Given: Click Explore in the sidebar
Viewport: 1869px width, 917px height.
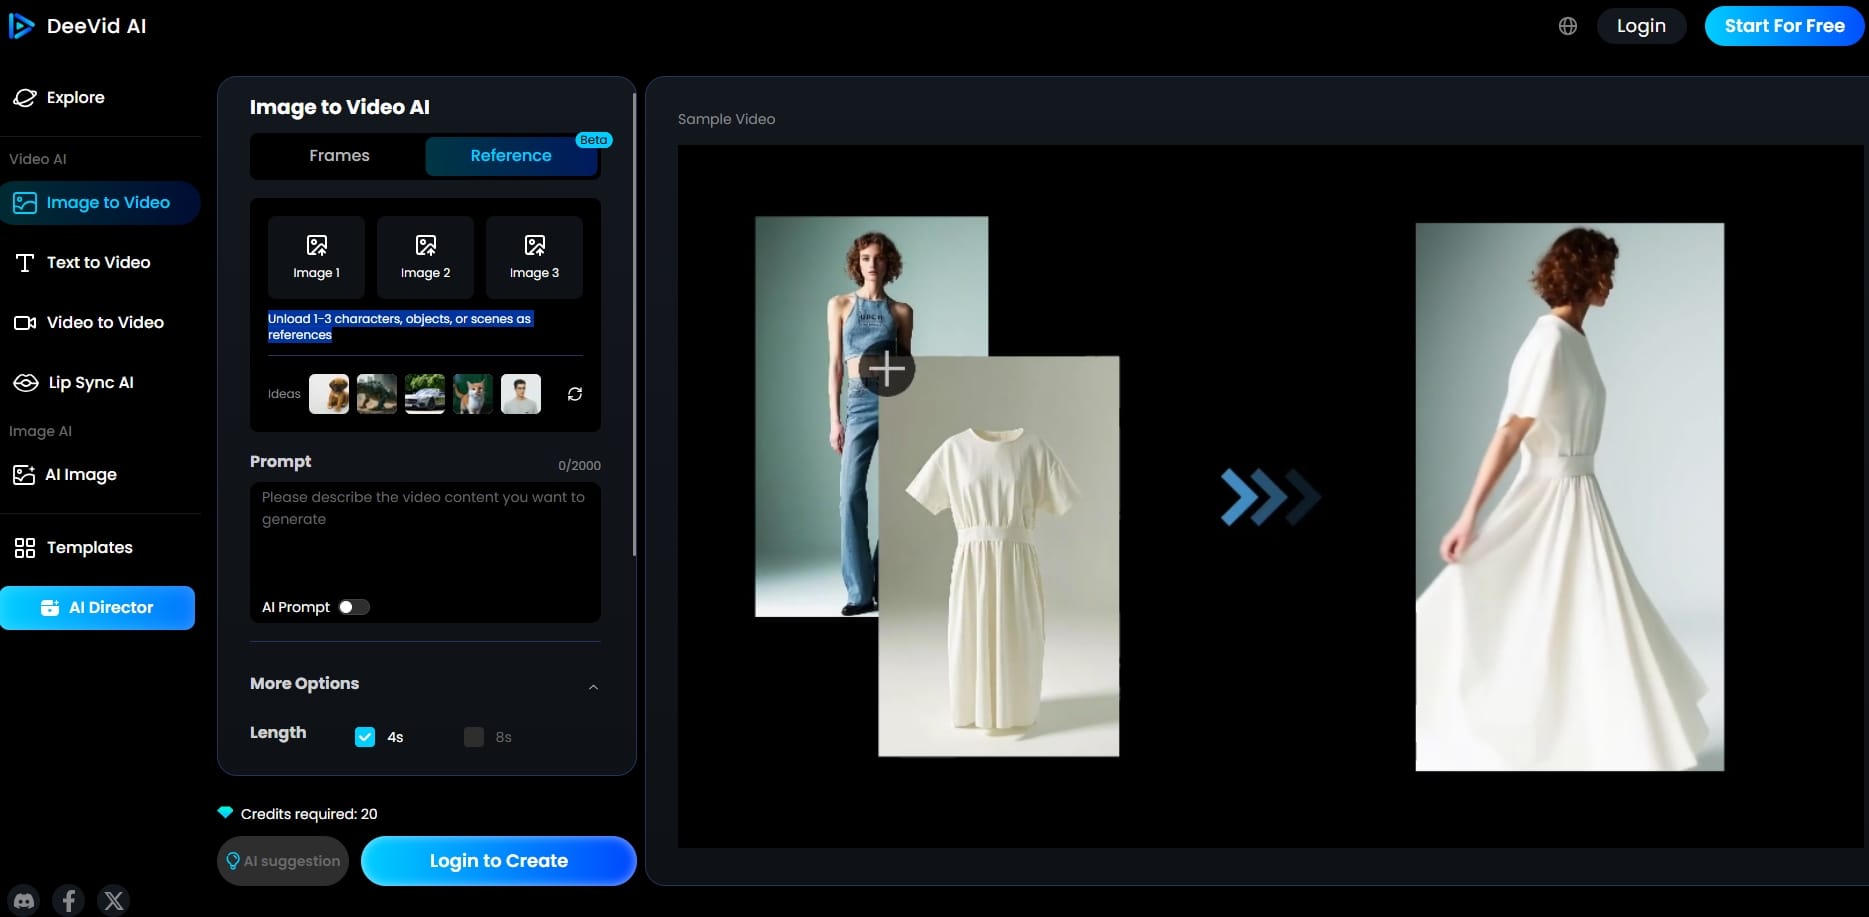Looking at the screenshot, I should pos(75,97).
